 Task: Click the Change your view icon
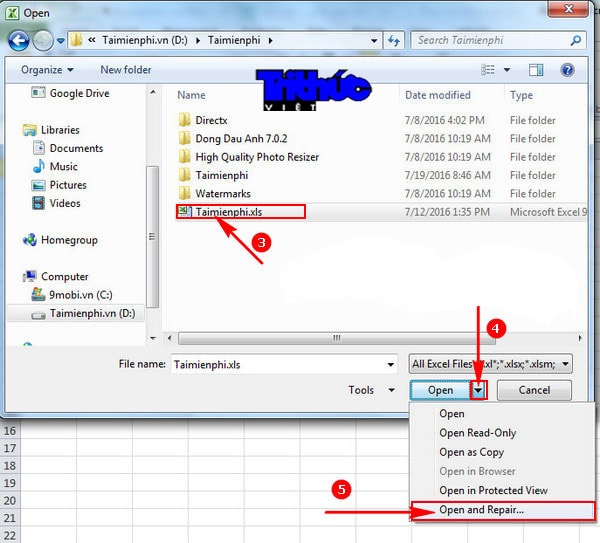(488, 70)
